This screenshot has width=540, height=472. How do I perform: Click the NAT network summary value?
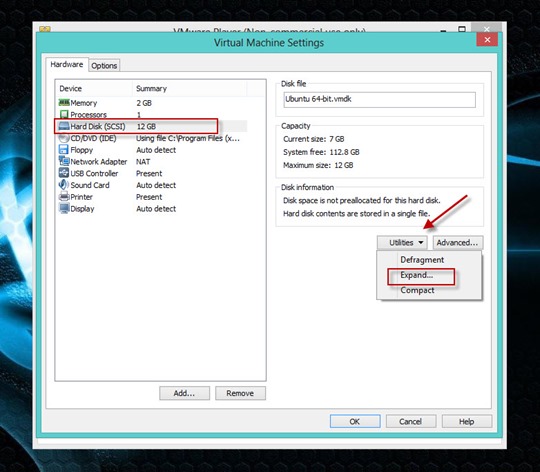tap(143, 162)
